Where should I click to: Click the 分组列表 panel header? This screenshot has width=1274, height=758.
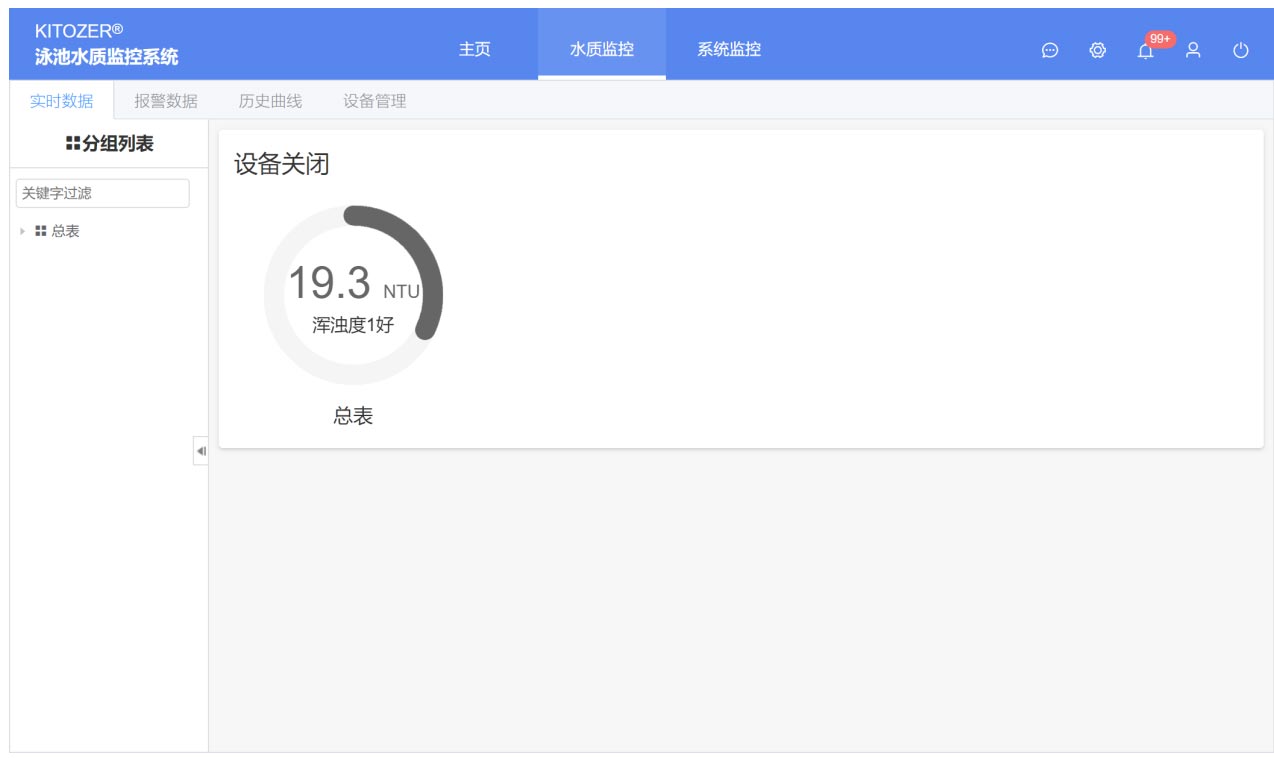(x=110, y=144)
